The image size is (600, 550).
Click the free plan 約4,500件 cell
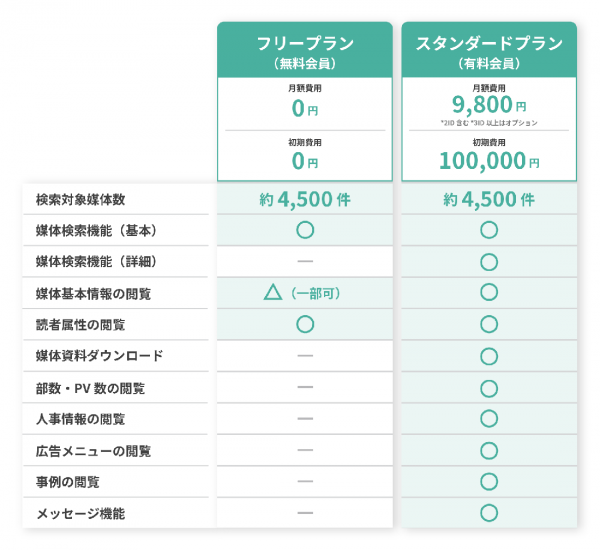click(305, 198)
